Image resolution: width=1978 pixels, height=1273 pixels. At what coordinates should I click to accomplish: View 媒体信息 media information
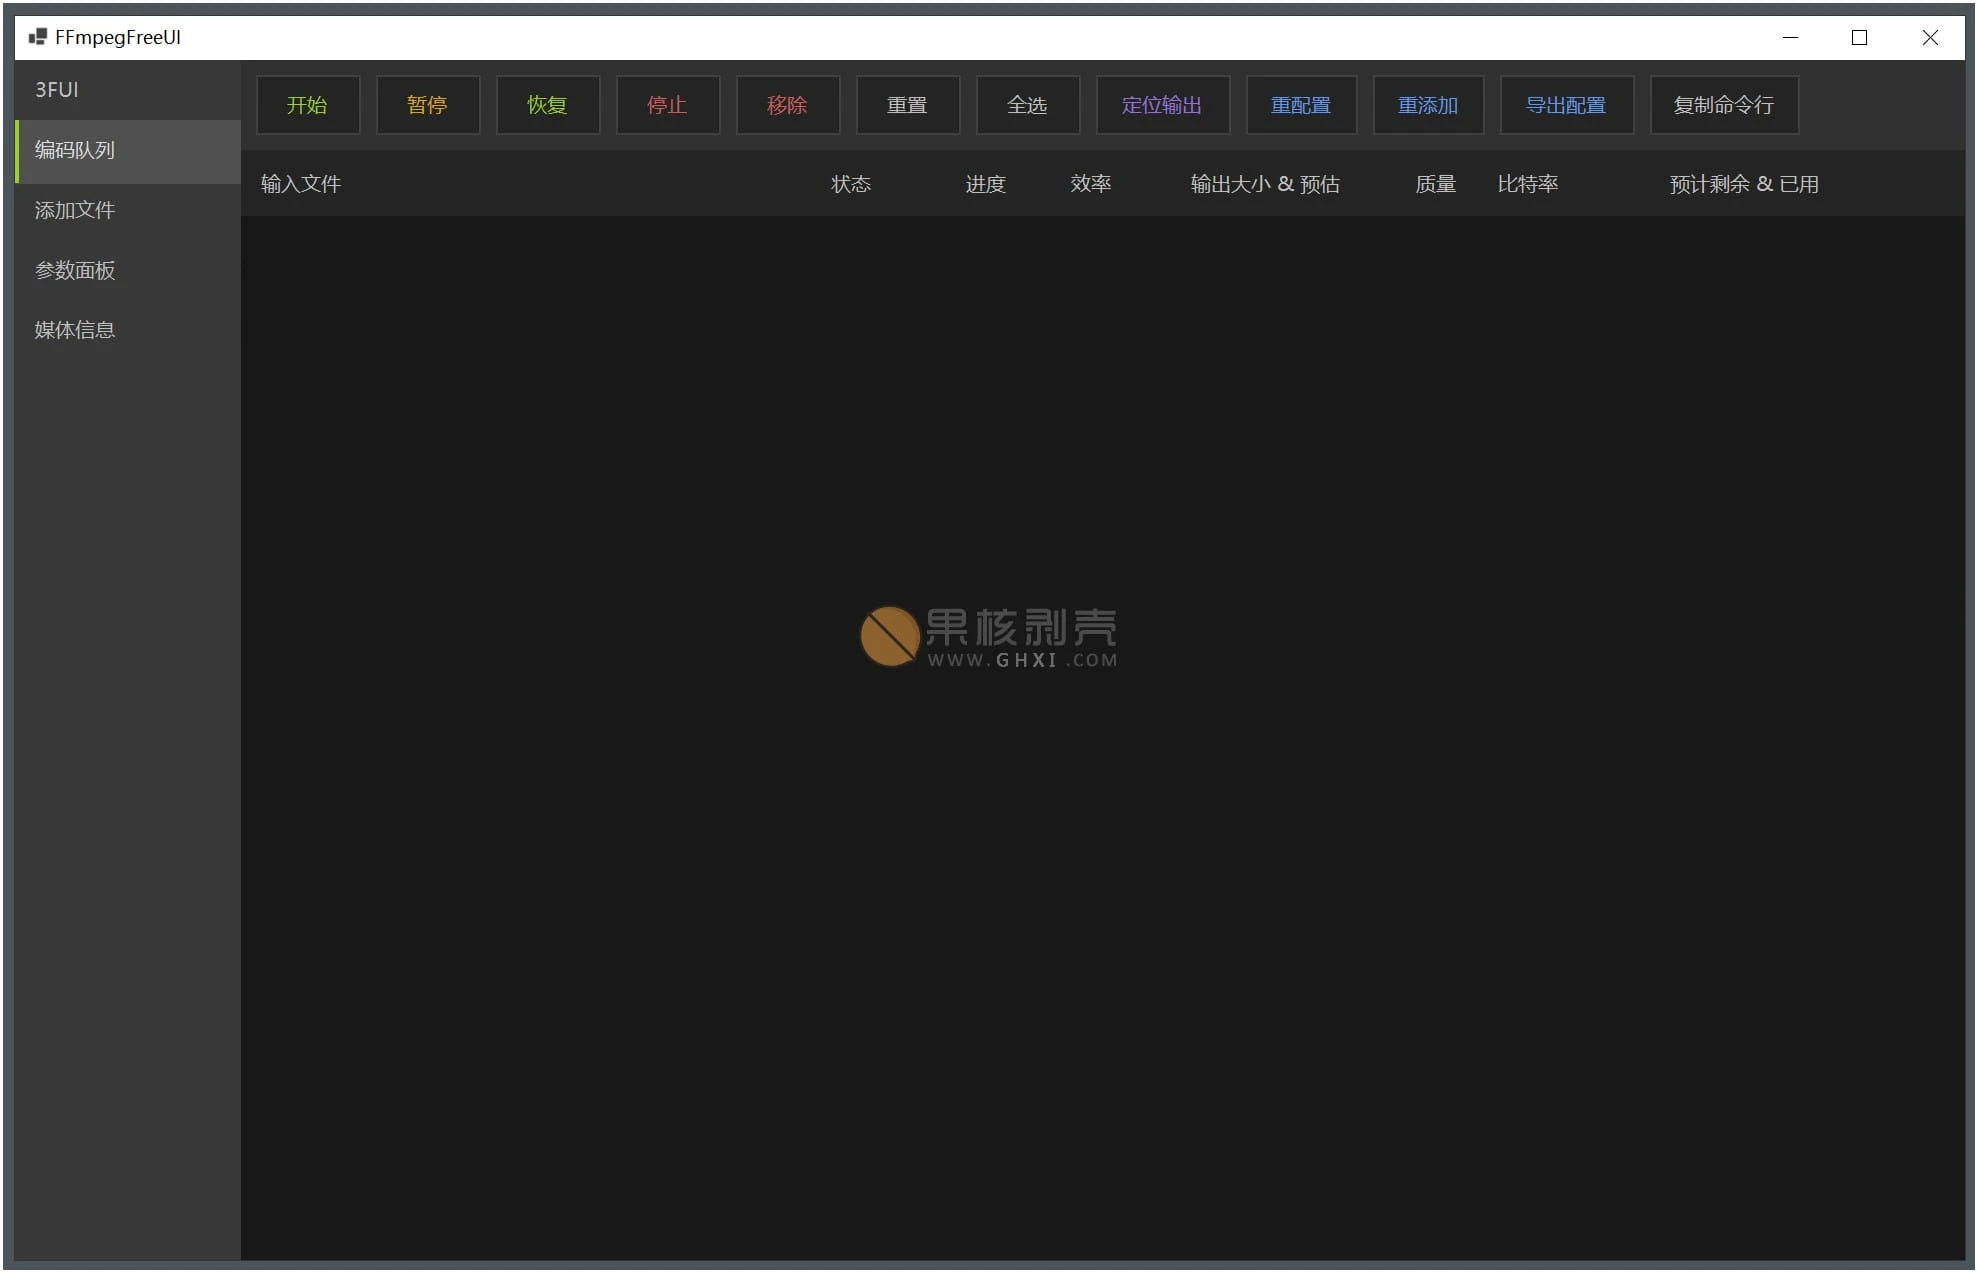pyautogui.click(x=74, y=331)
